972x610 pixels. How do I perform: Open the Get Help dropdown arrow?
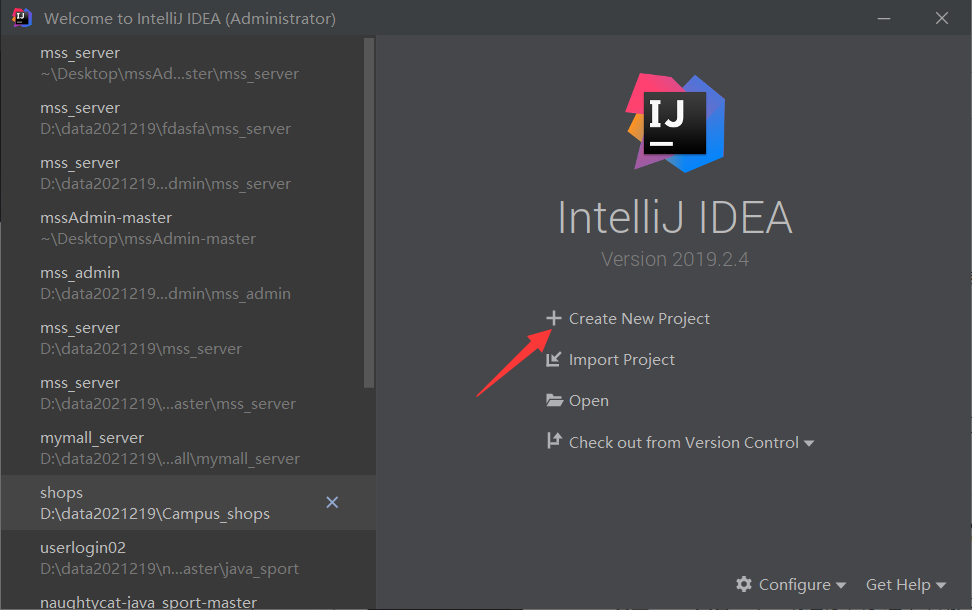click(941, 585)
